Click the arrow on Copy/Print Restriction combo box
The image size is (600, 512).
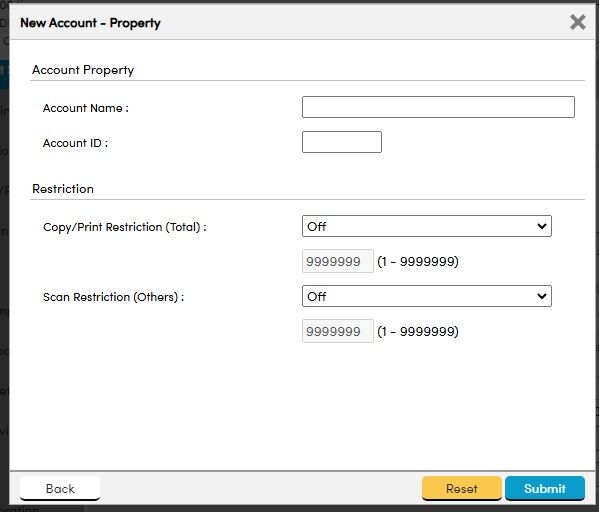tap(542, 227)
